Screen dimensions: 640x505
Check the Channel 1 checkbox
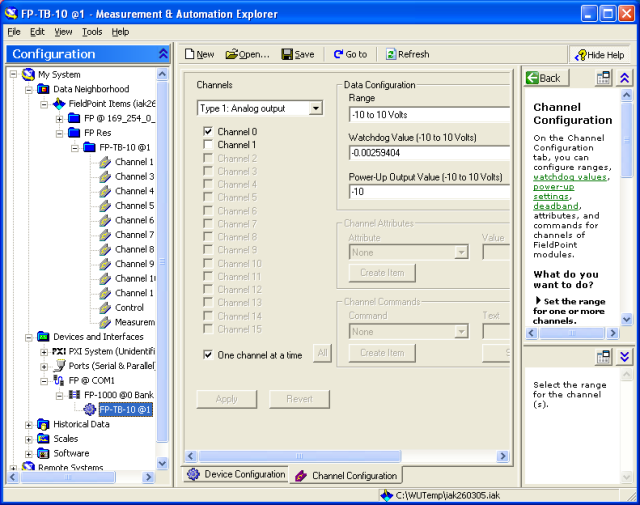208,145
